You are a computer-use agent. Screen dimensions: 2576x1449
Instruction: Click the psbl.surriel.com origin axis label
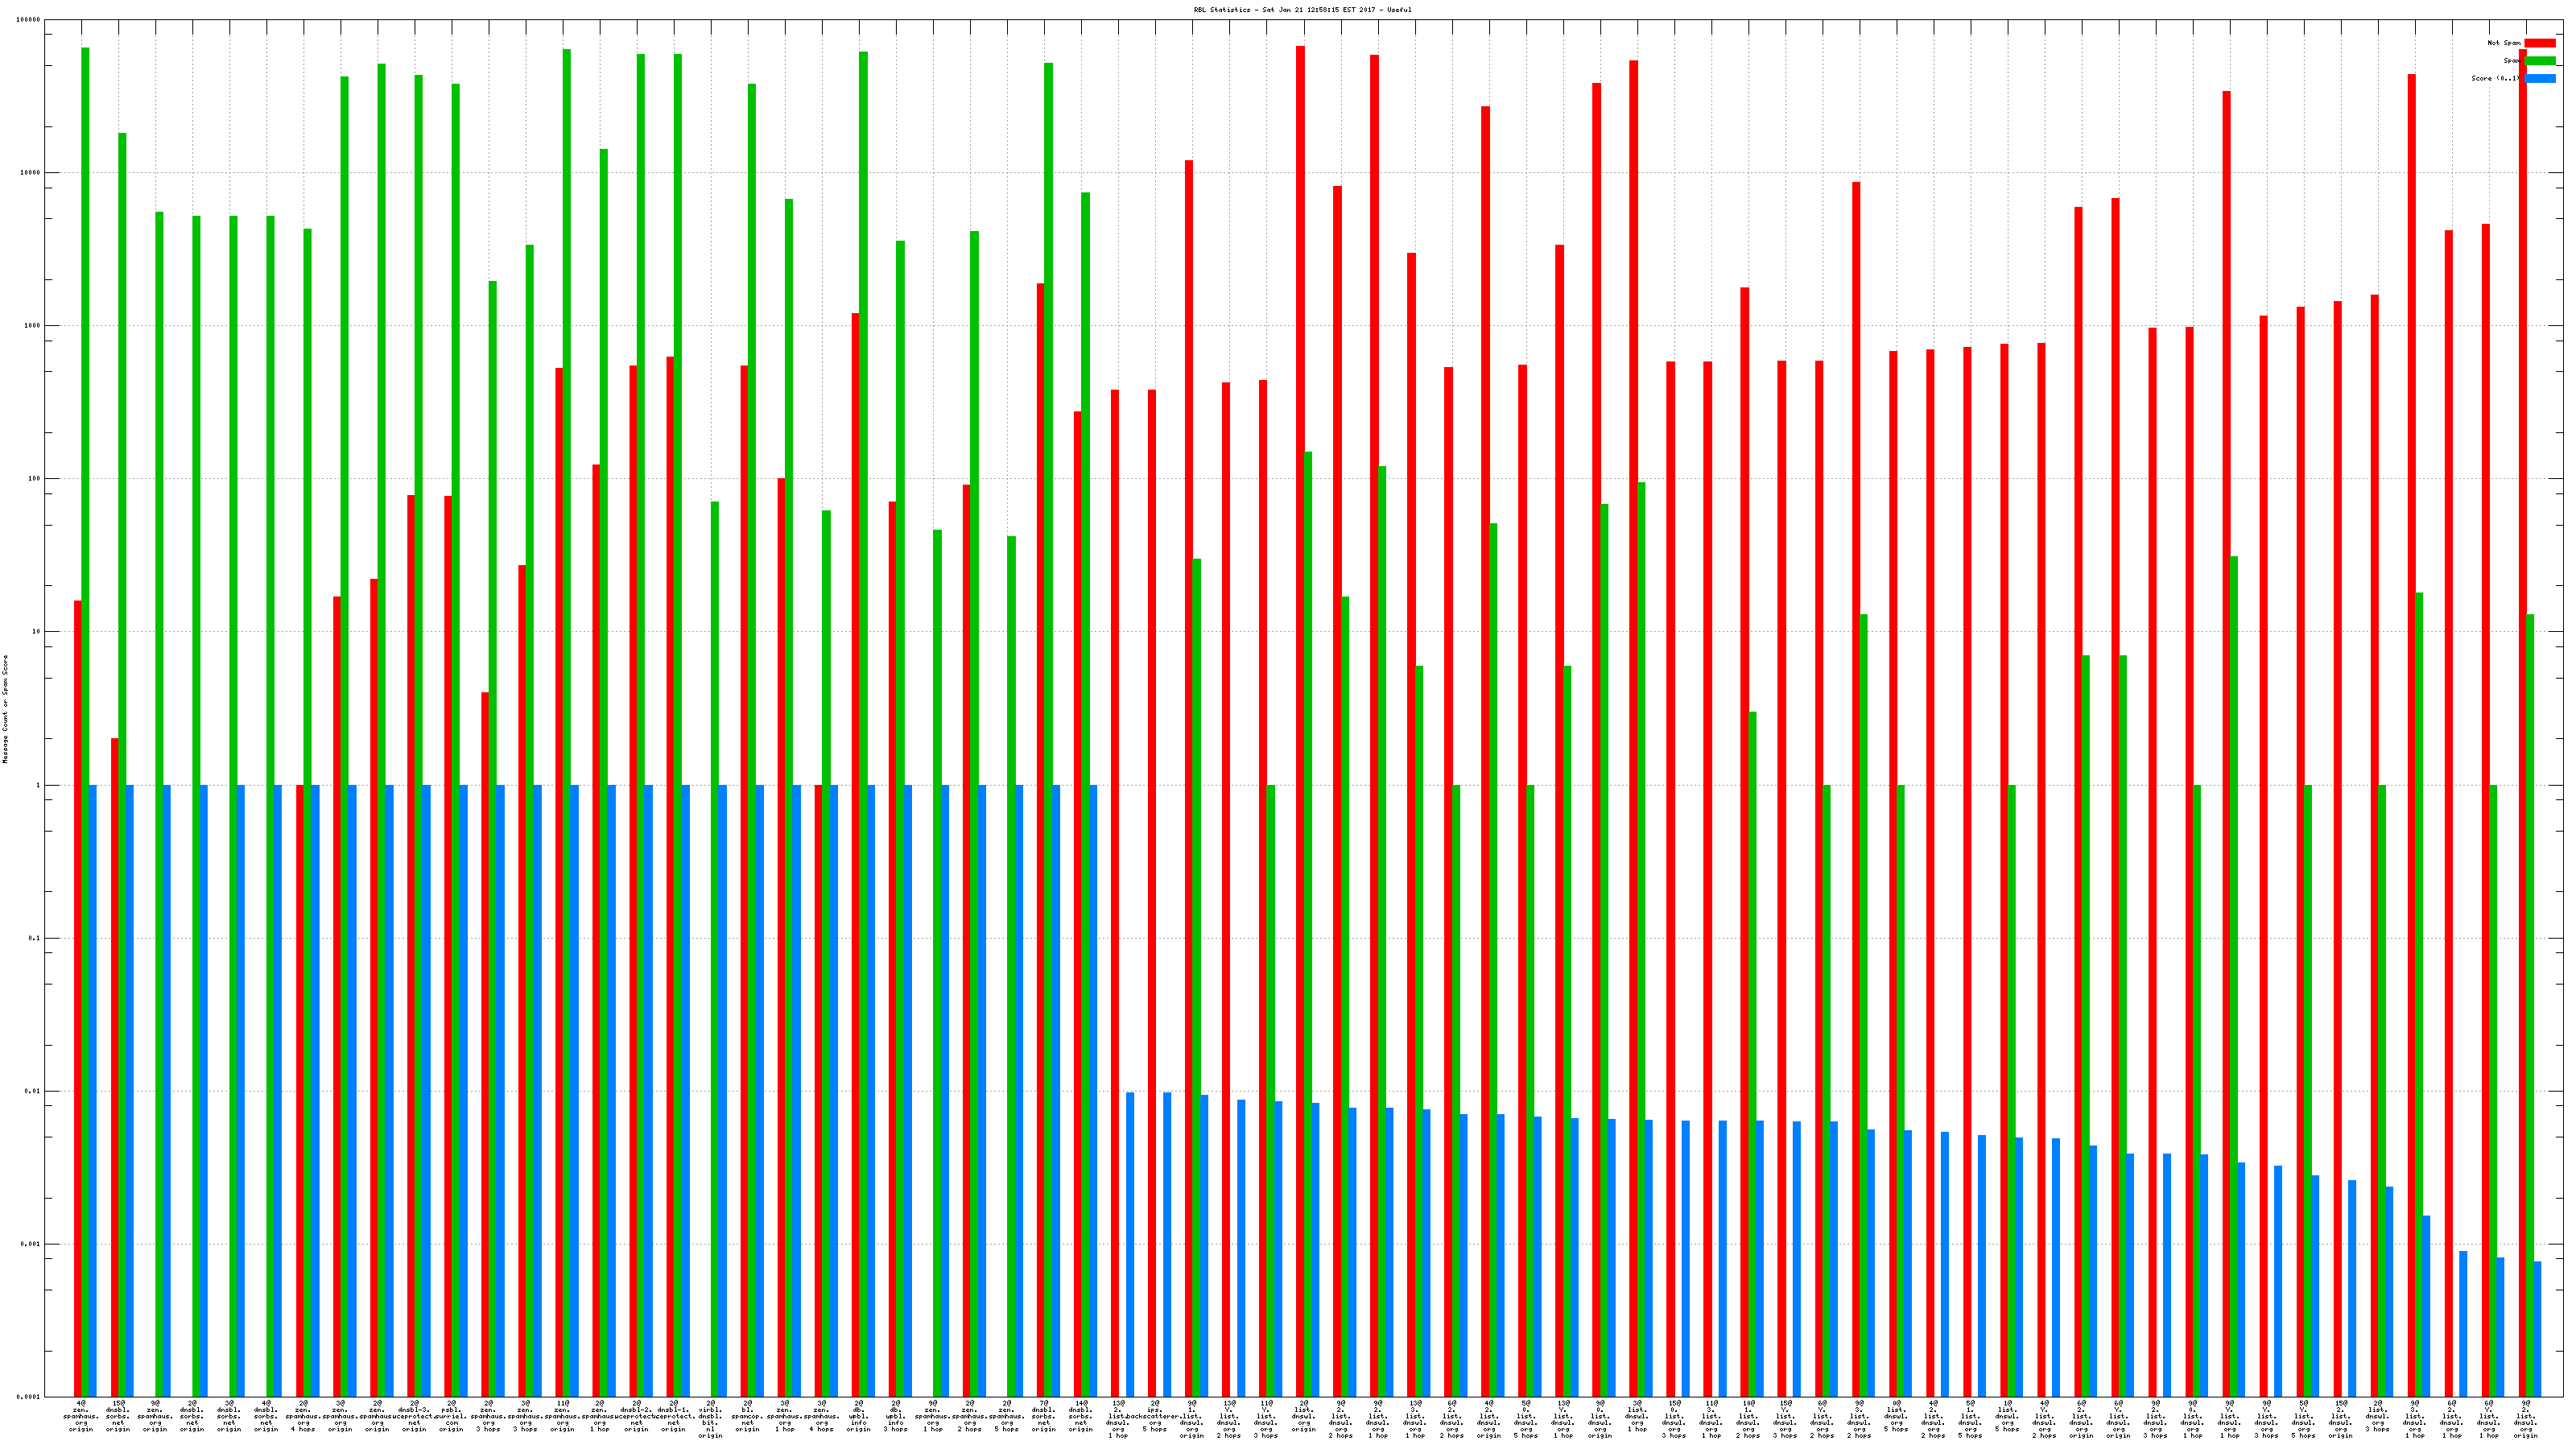pos(452,1416)
